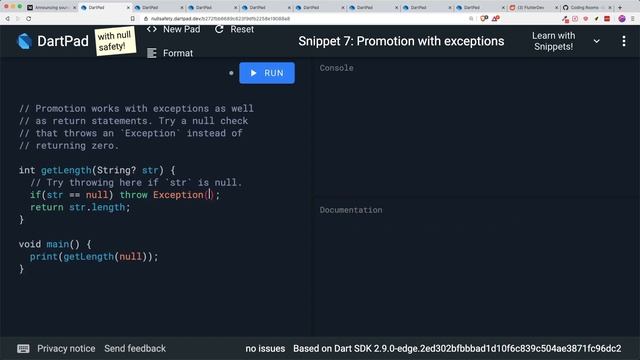Viewport: 640px width, 360px height.
Task: Reset the snippet code
Action: tap(235, 29)
